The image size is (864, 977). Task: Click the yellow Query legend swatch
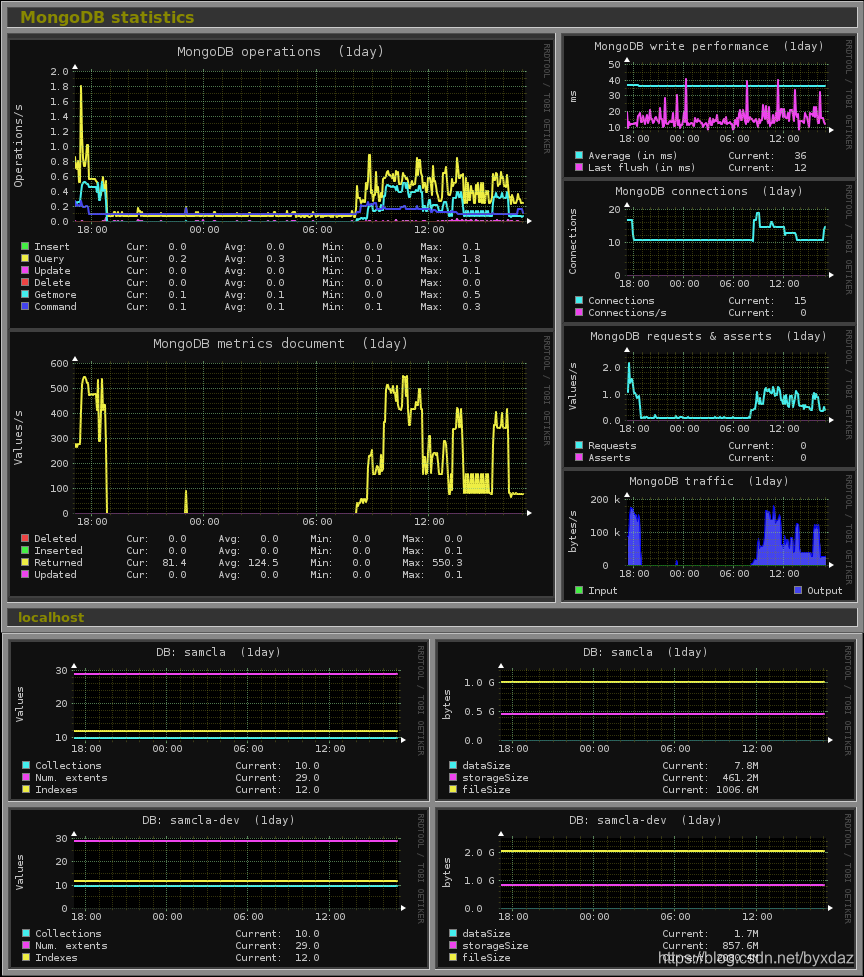pyautogui.click(x=25, y=259)
